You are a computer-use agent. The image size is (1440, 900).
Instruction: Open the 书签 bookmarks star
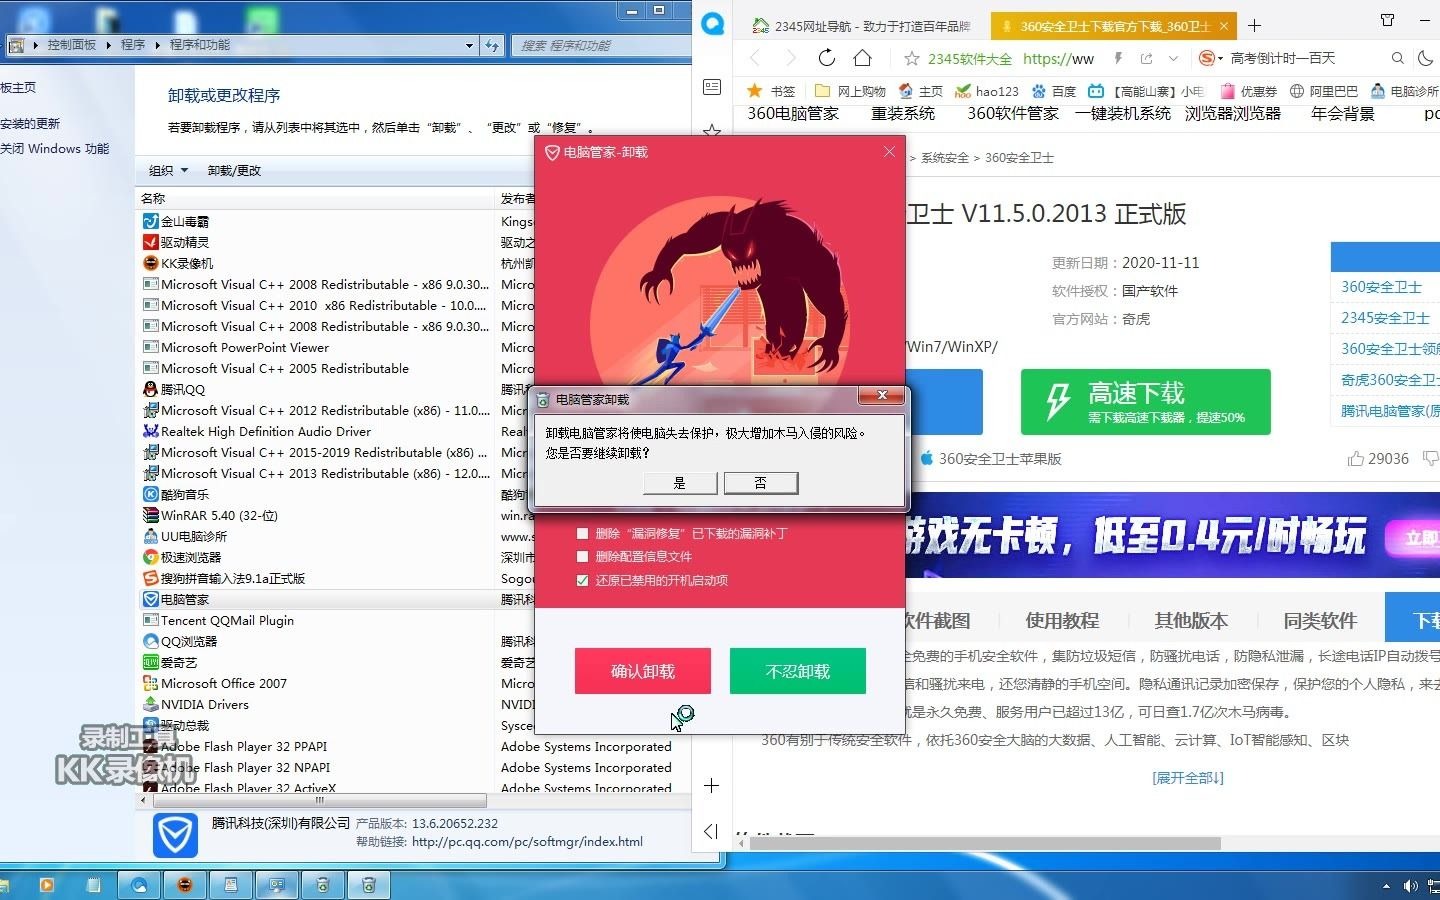point(771,91)
